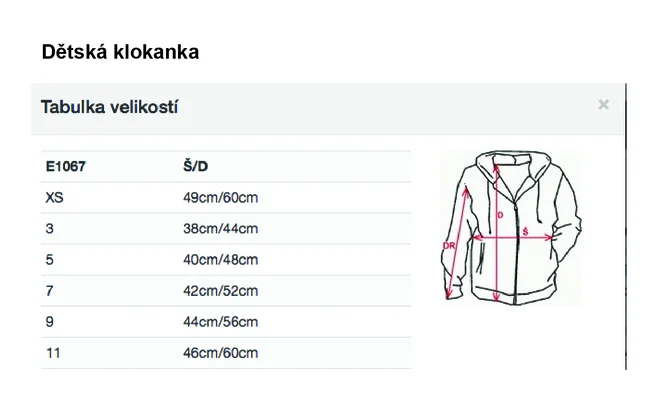Screen dimensions: 660x418
Task: Click the 40cm/48cm measurement cell
Action: click(221, 260)
